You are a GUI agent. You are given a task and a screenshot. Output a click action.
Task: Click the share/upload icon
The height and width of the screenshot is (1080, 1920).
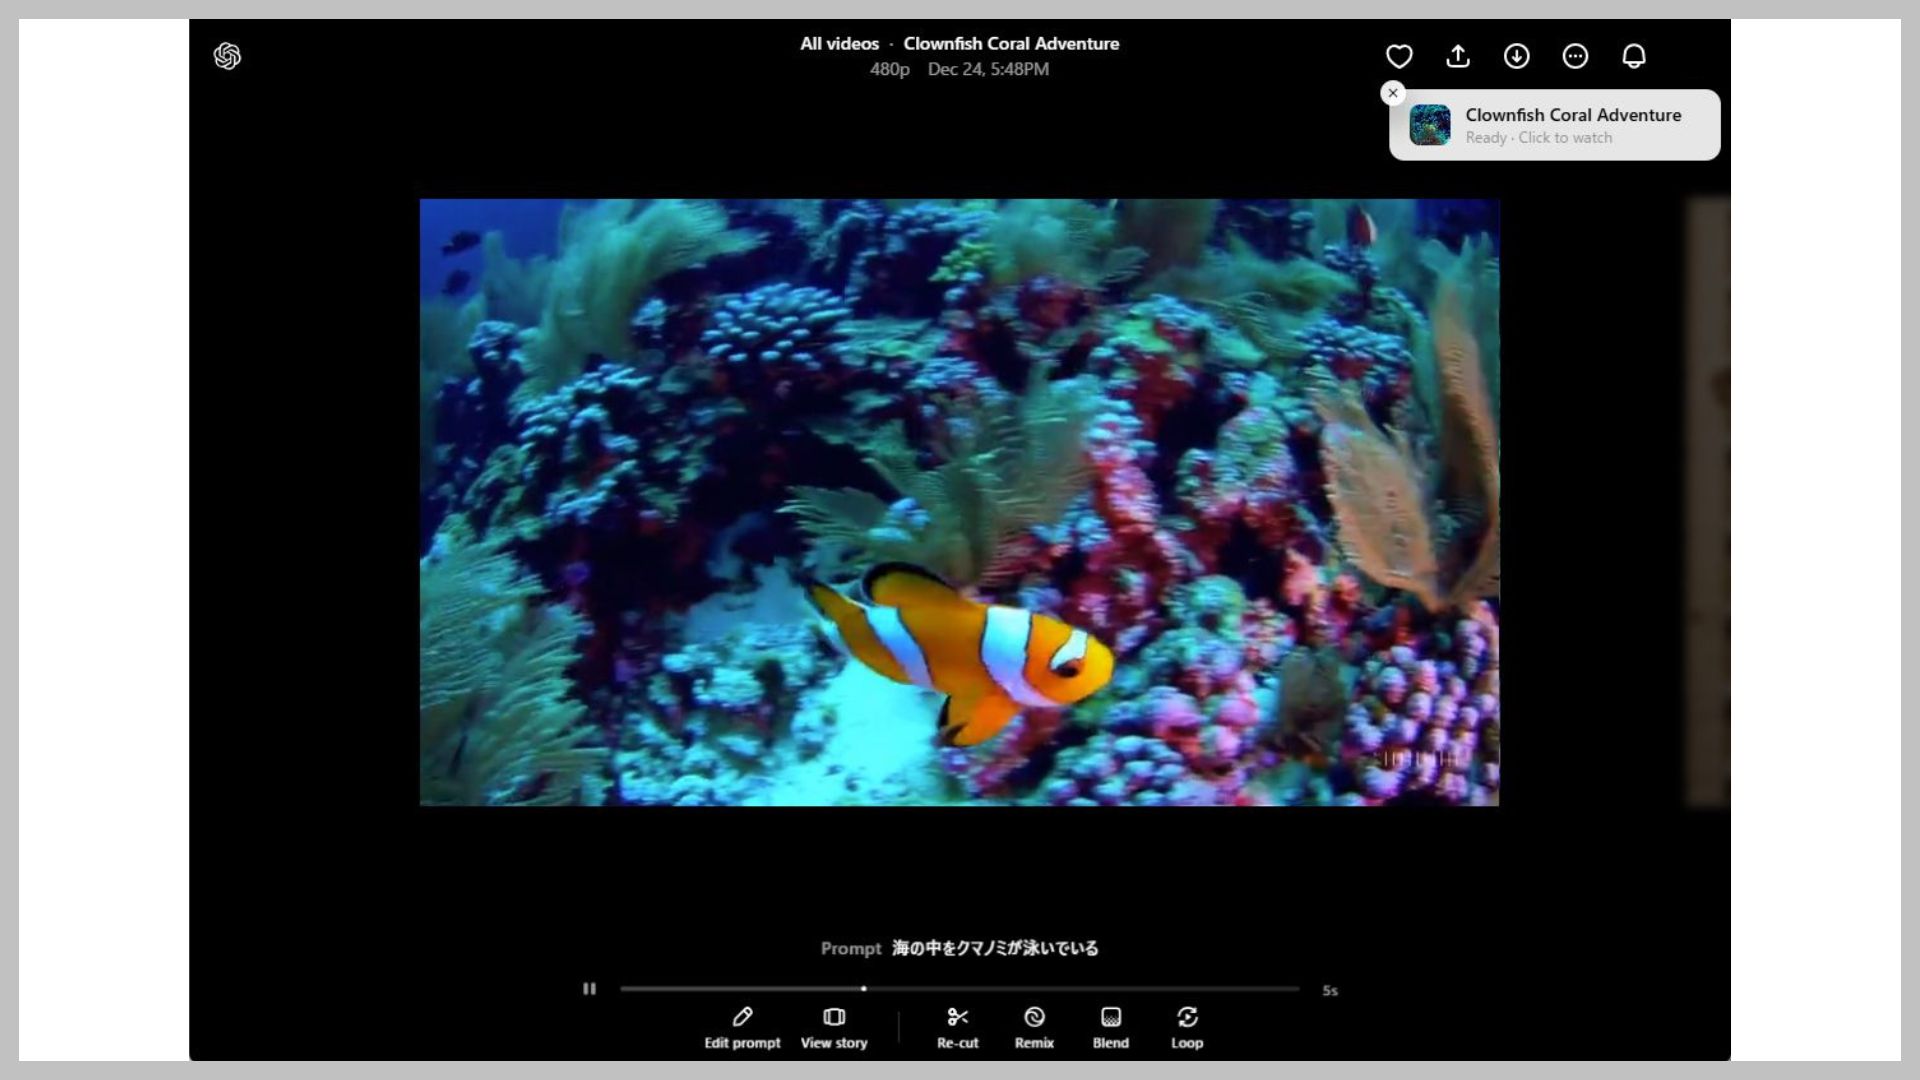(x=1458, y=55)
